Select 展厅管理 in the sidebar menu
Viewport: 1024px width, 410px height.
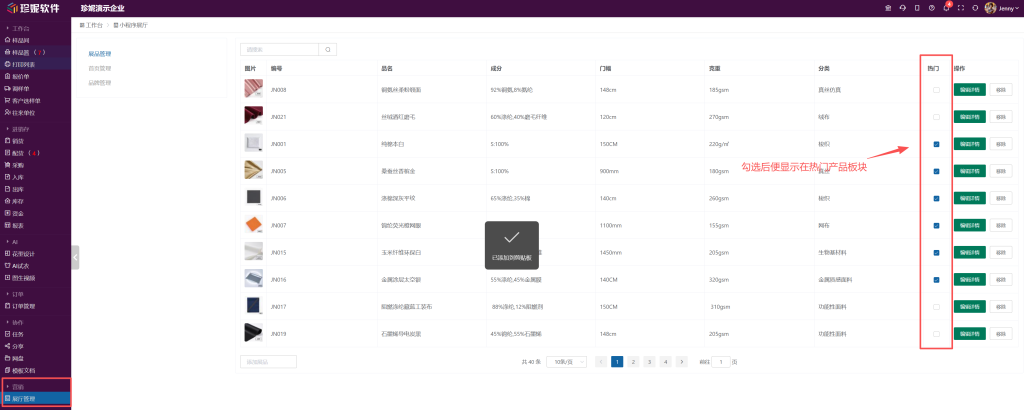tap(24, 398)
